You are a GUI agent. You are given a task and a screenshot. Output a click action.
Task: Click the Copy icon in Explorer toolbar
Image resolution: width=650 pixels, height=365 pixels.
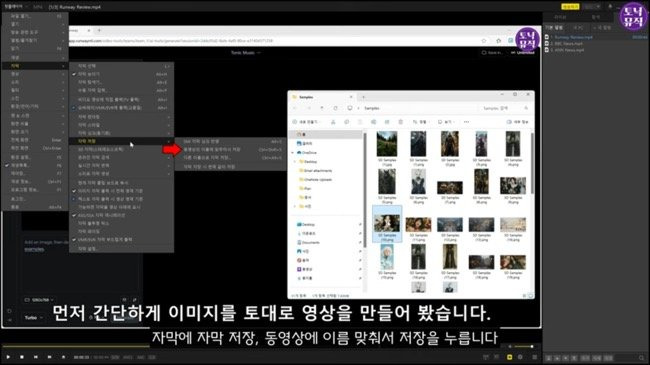click(x=347, y=122)
